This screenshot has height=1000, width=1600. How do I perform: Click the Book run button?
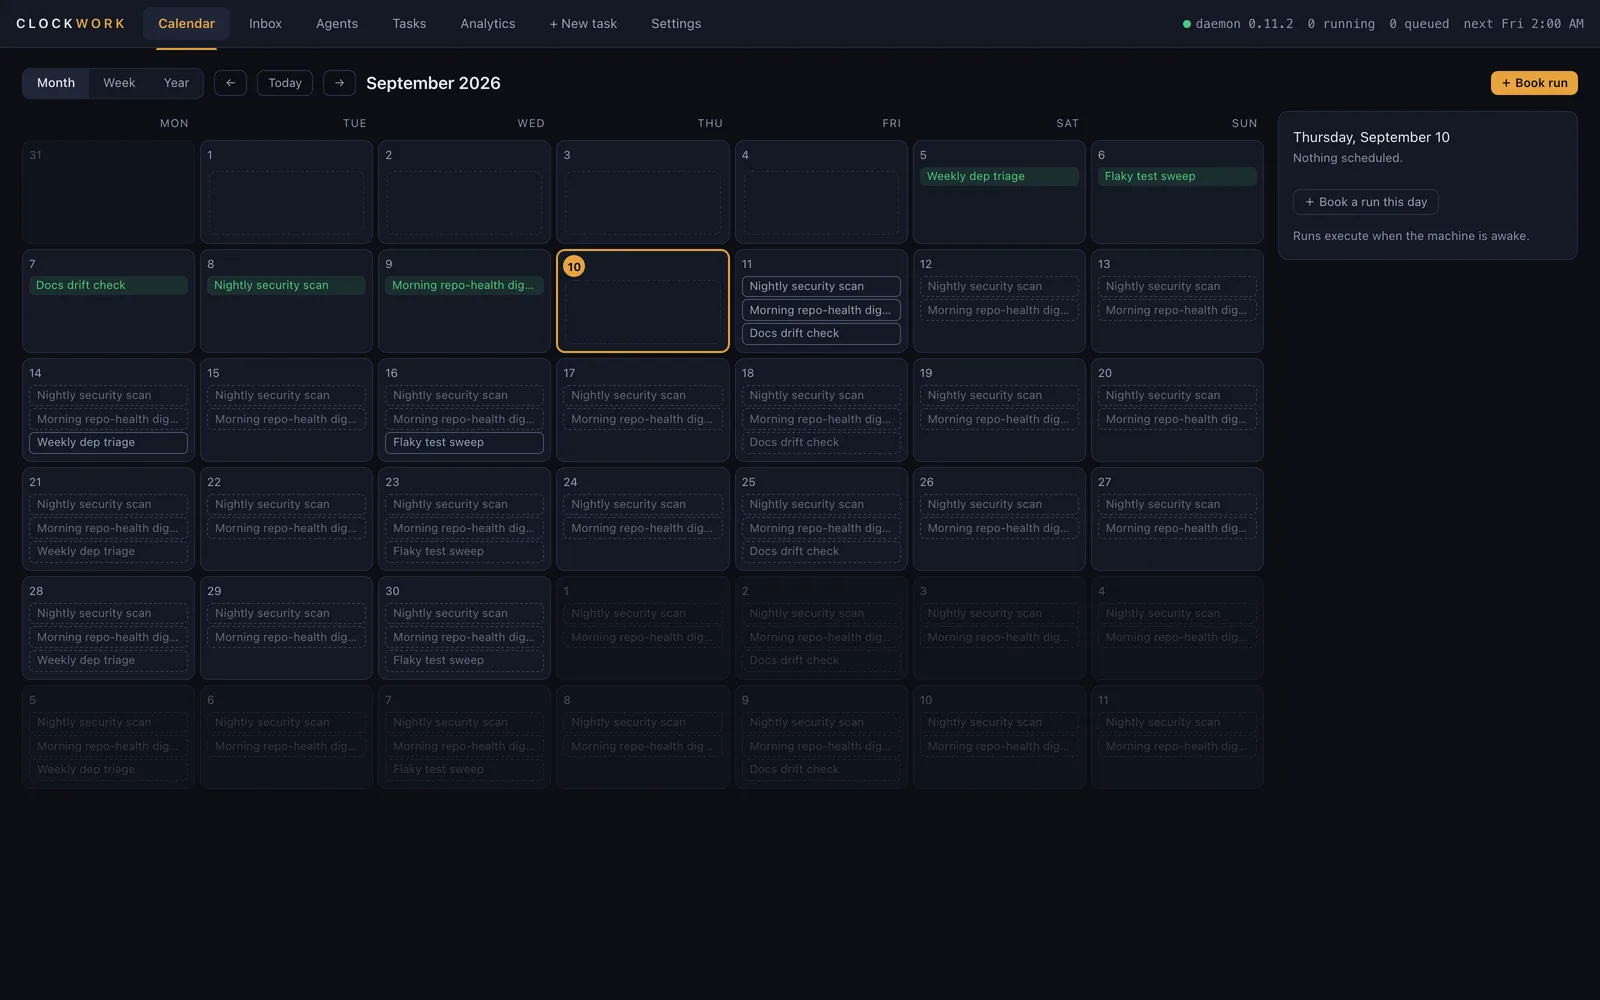pos(1534,83)
